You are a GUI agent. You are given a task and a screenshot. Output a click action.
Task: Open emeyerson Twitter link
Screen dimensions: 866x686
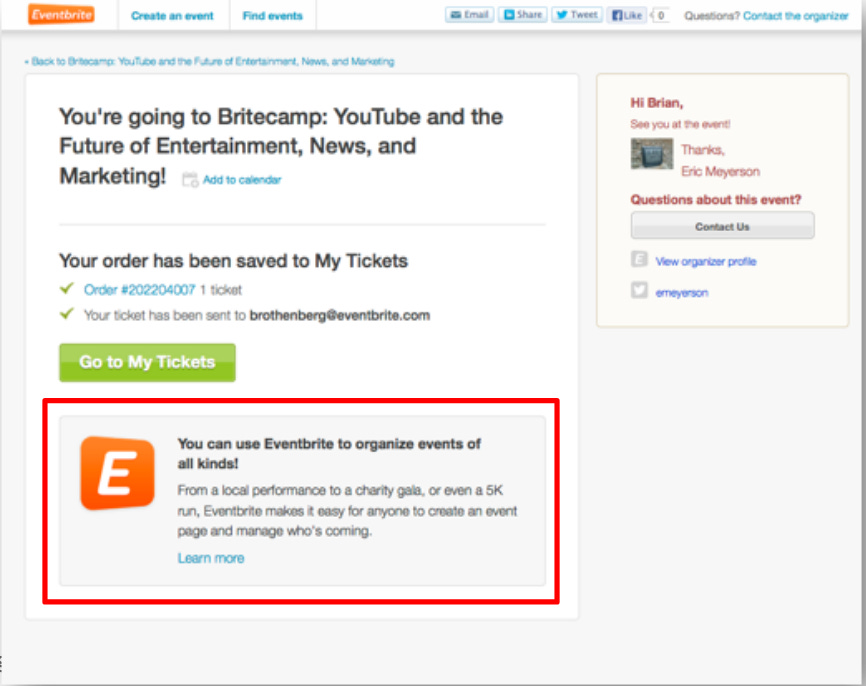click(682, 293)
